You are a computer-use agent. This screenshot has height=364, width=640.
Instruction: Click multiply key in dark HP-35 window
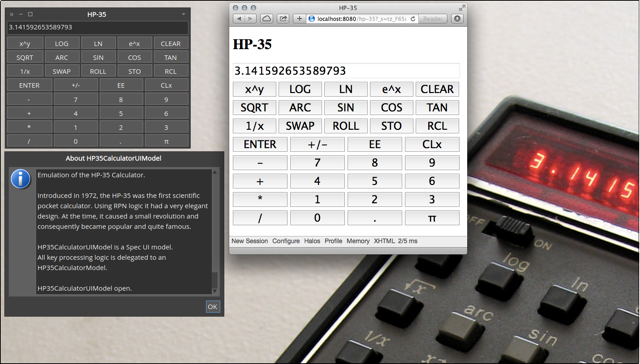29,127
